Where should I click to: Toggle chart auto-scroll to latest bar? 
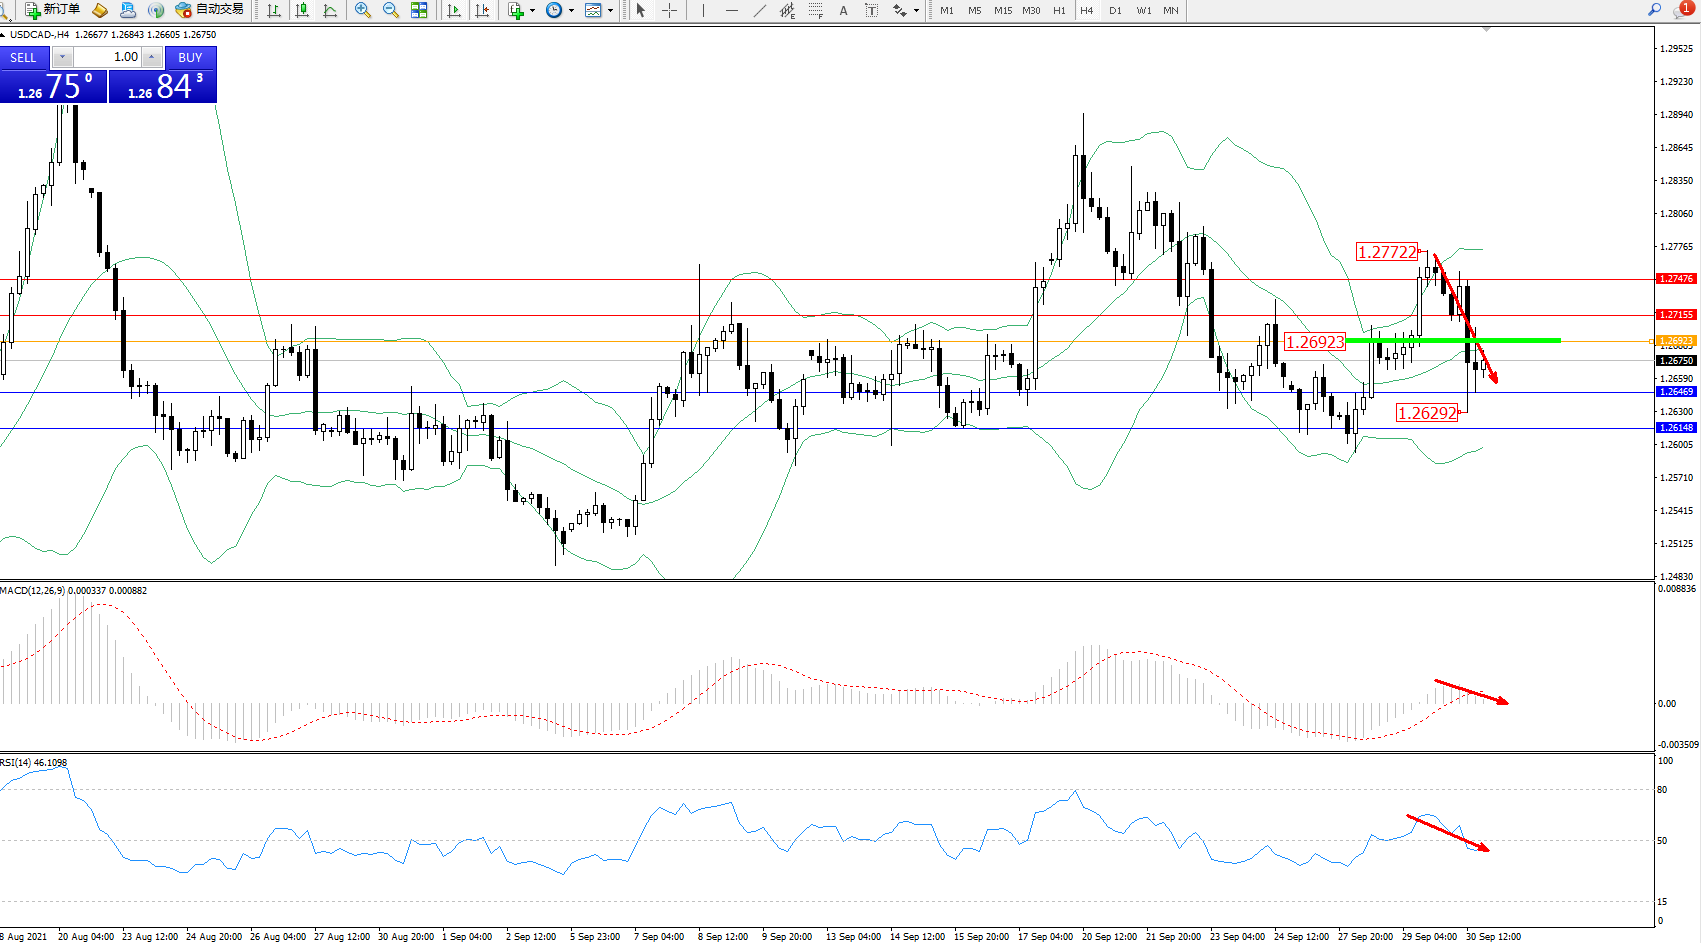pyautogui.click(x=454, y=10)
